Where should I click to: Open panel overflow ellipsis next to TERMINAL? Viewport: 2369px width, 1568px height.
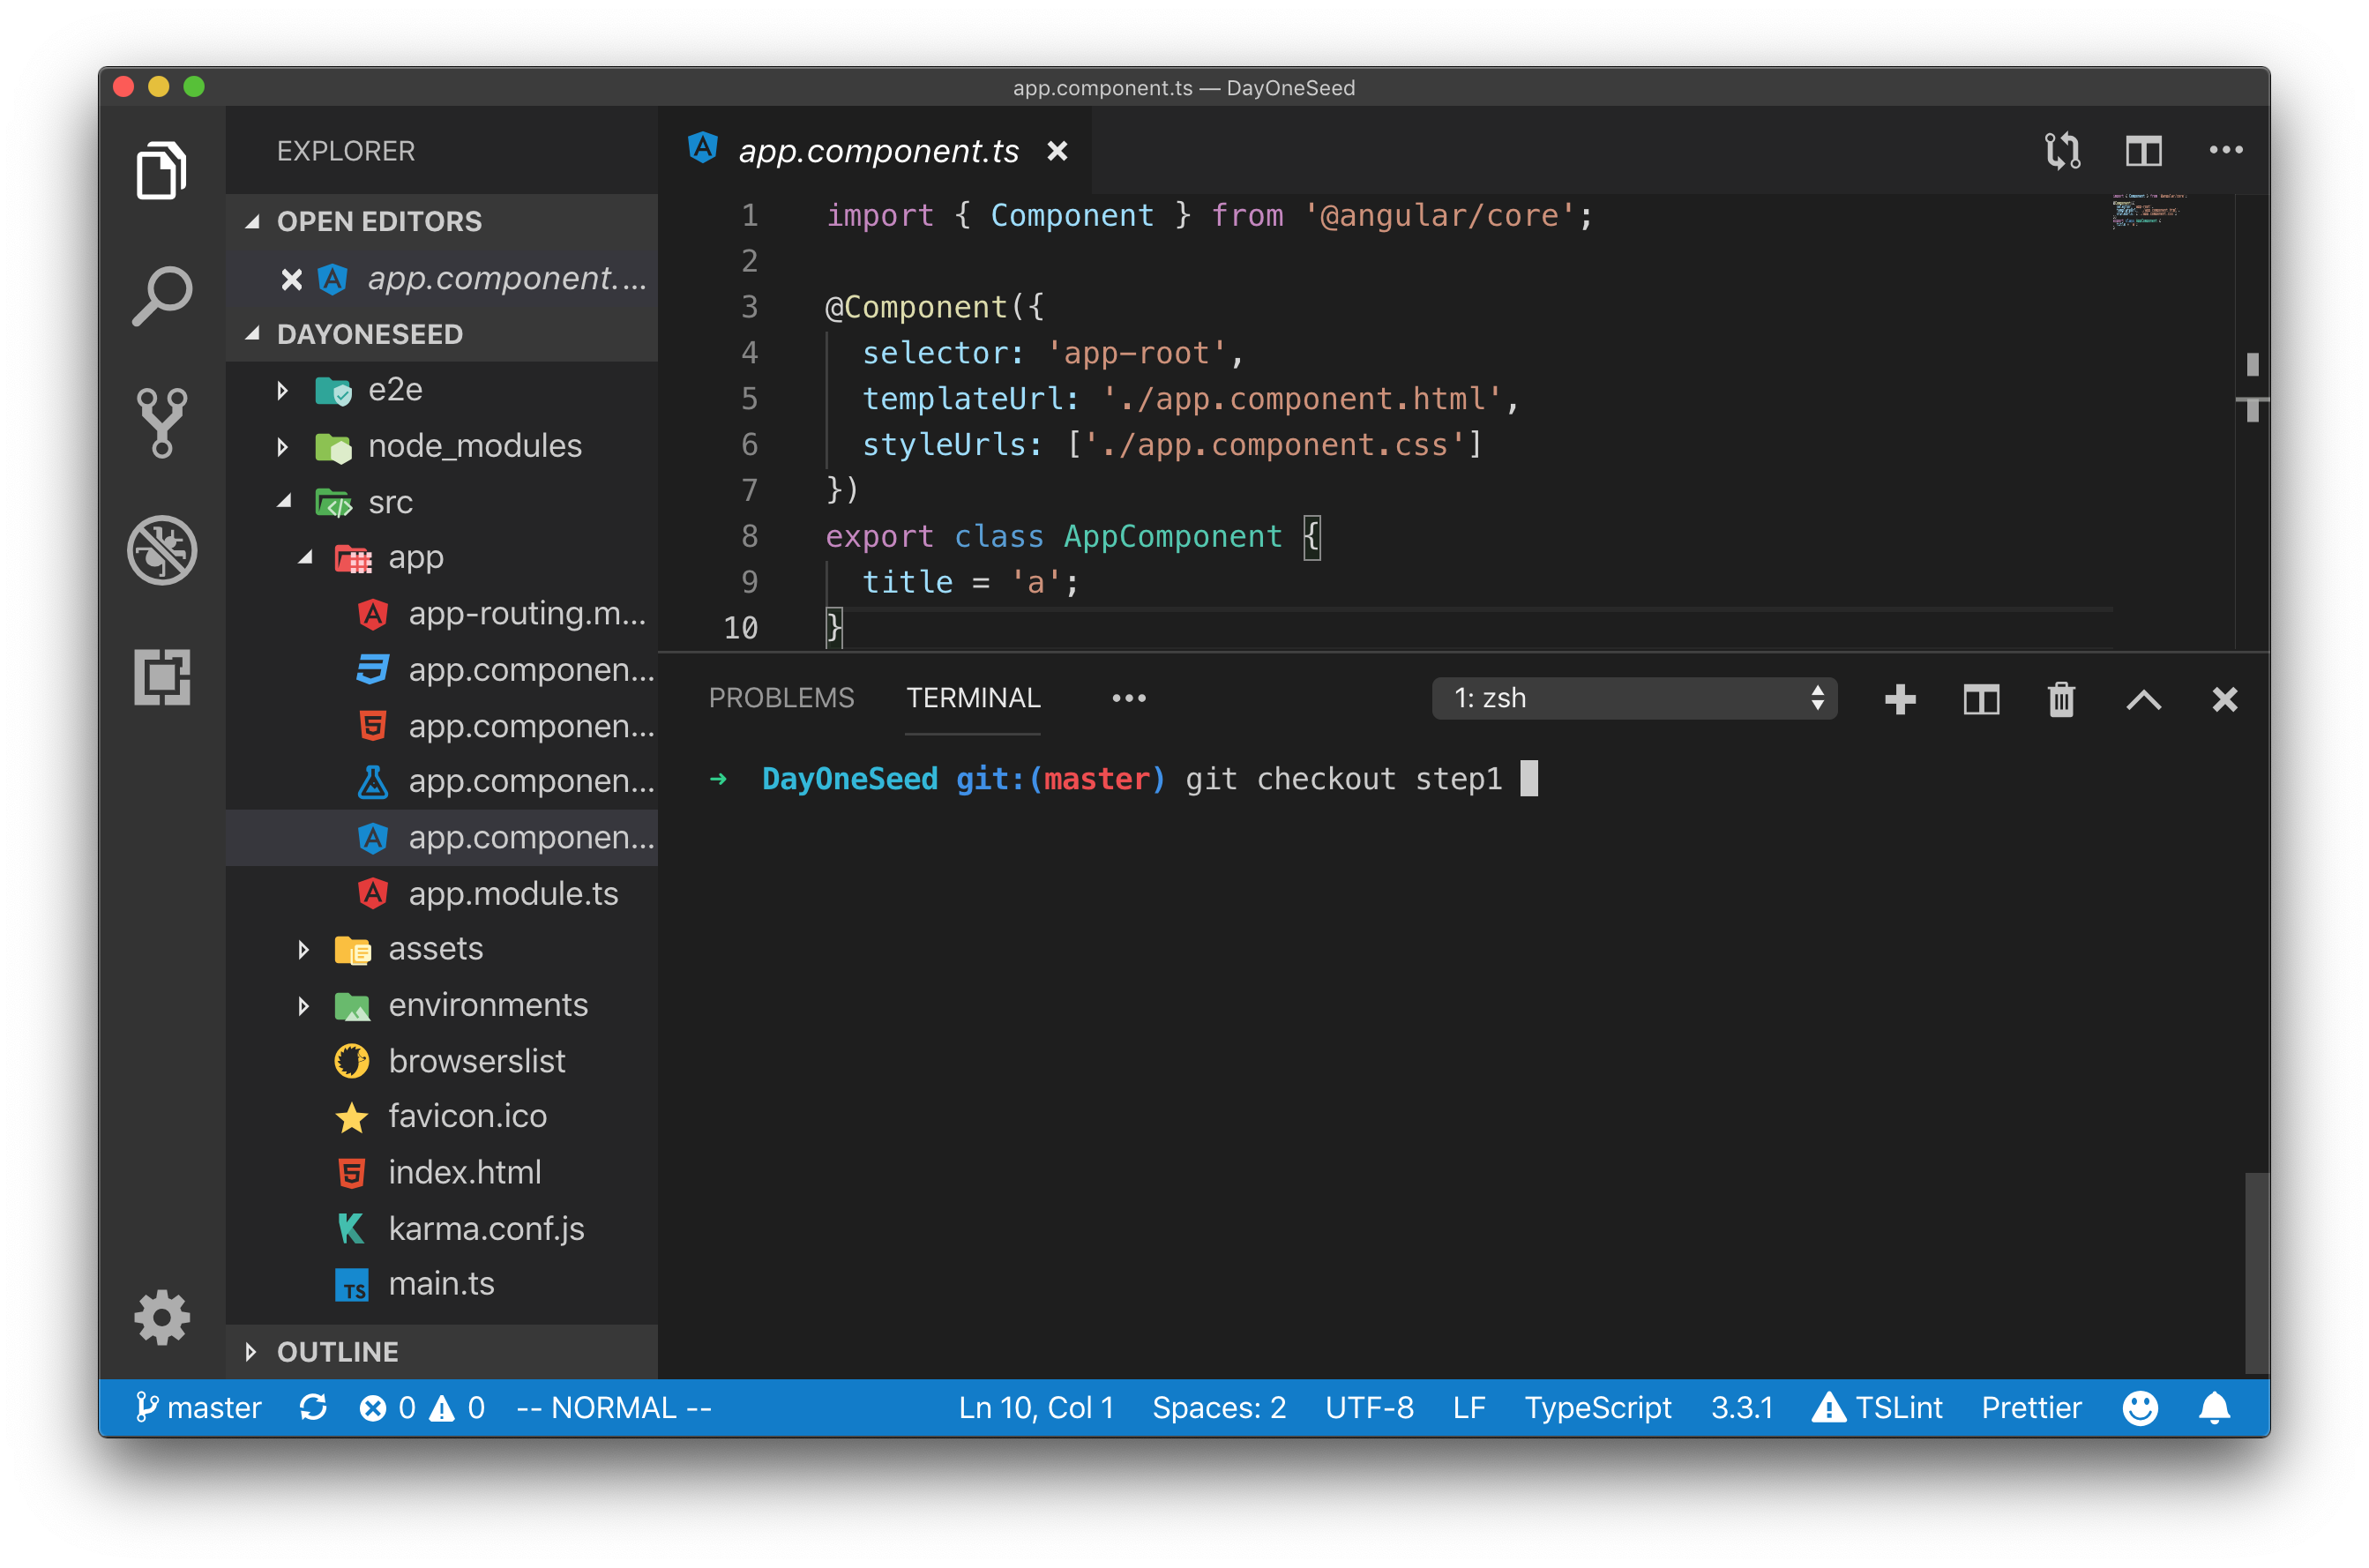[x=1129, y=698]
